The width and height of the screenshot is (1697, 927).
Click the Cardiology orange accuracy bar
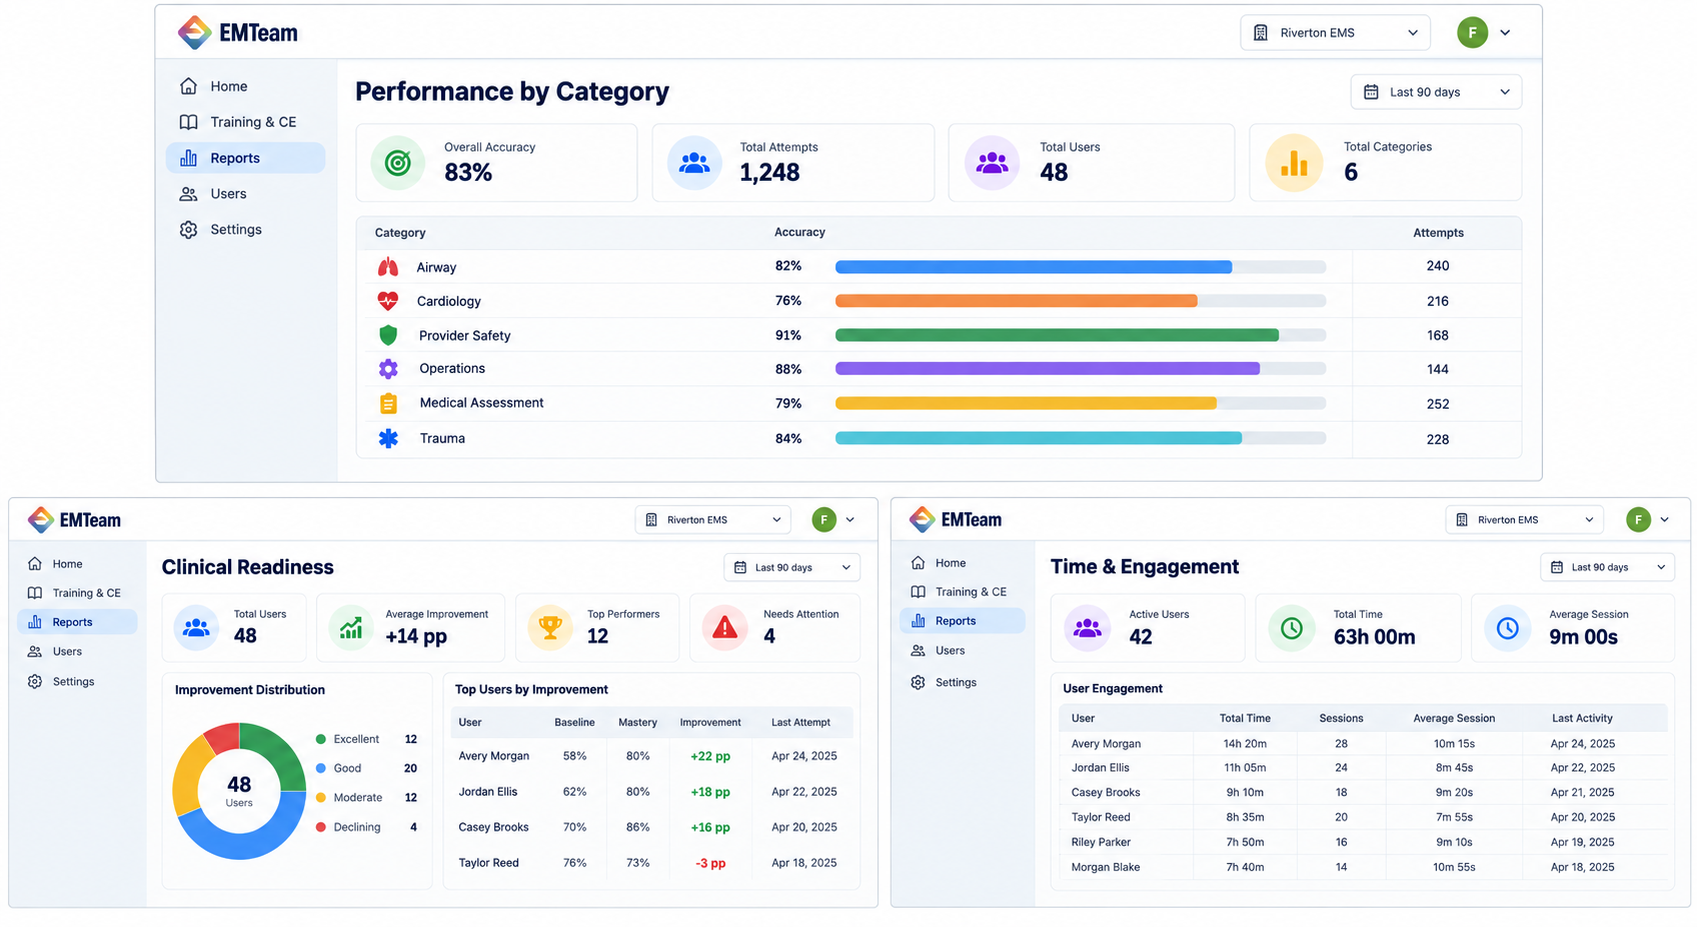coord(1016,301)
